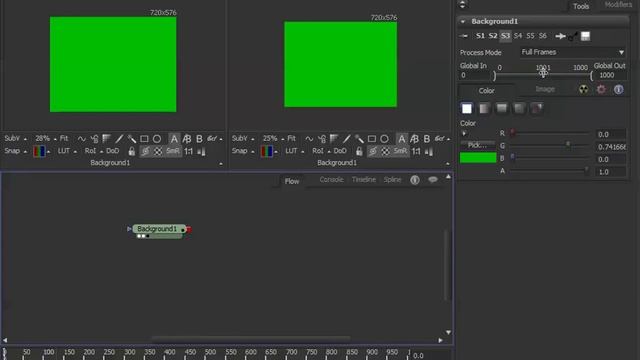Select the magic wand icon in right viewer
This screenshot has width=640, height=360.
pos(359,139)
